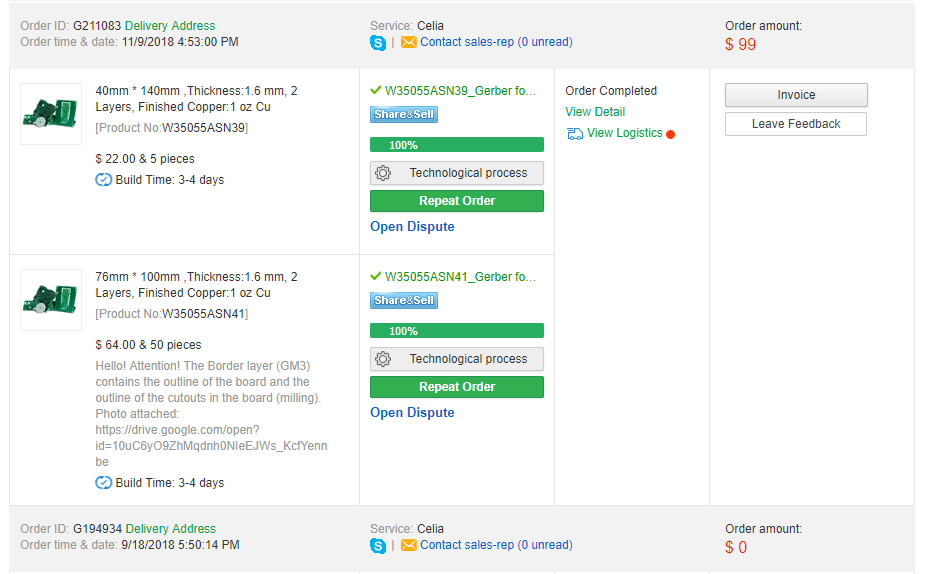Click Share&Sell badge for W35055ASN39
This screenshot has width=930, height=574.
(404, 115)
